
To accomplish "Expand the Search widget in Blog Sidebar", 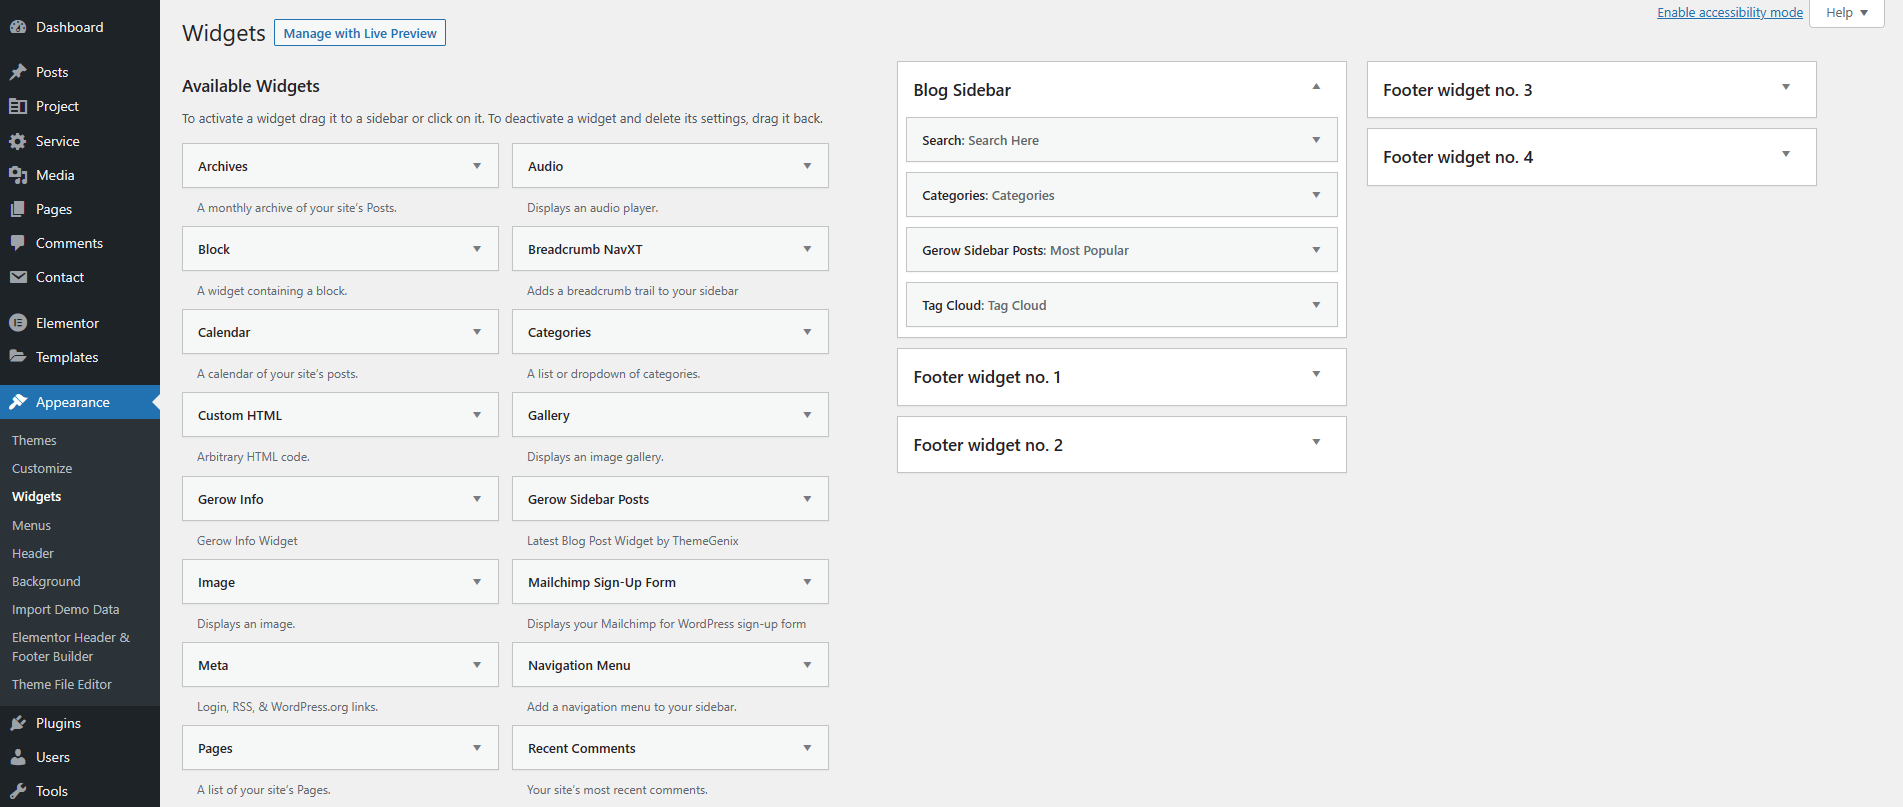I will pos(1316,140).
